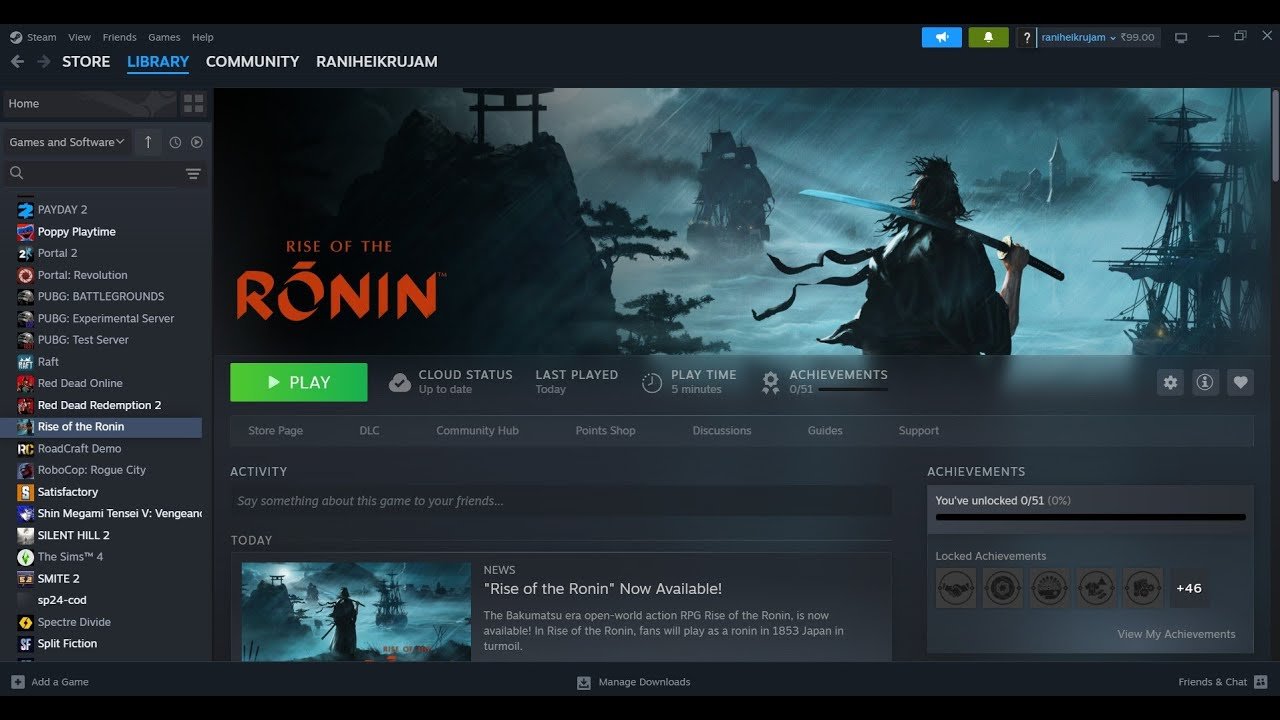Go to the COMMUNITY tab

pyautogui.click(x=252, y=62)
